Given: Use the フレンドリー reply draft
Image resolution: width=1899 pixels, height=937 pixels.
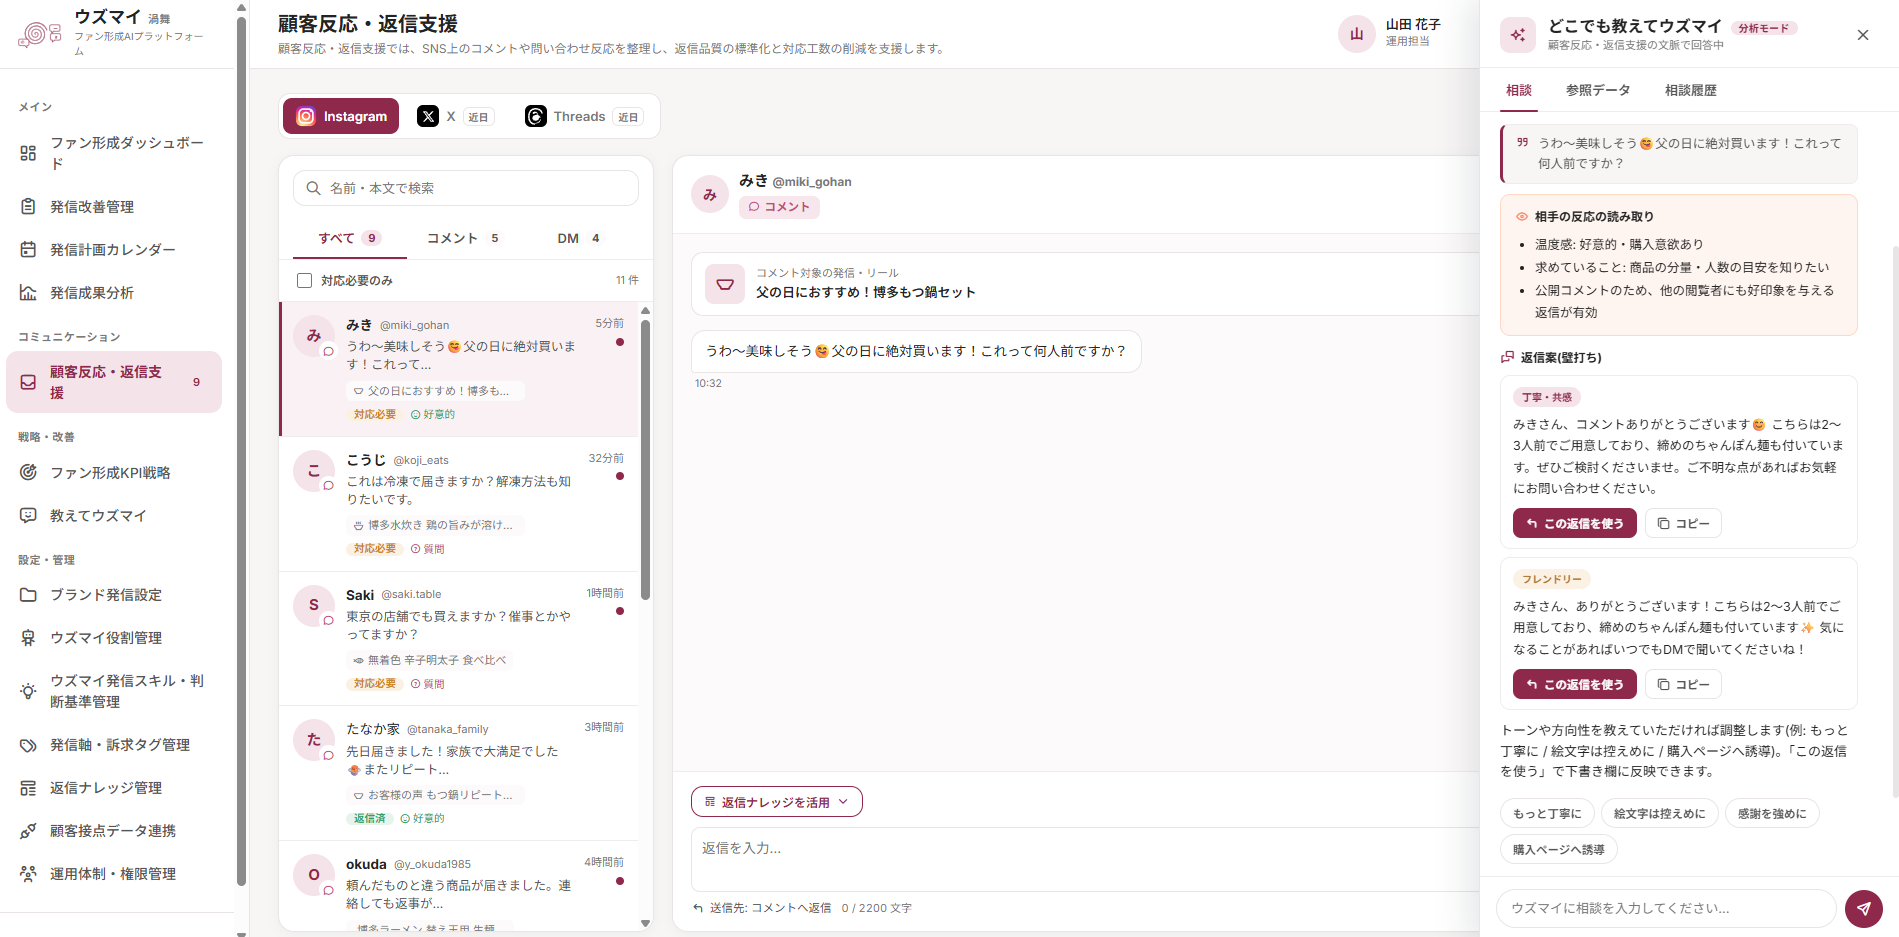Looking at the screenshot, I should 1574,684.
